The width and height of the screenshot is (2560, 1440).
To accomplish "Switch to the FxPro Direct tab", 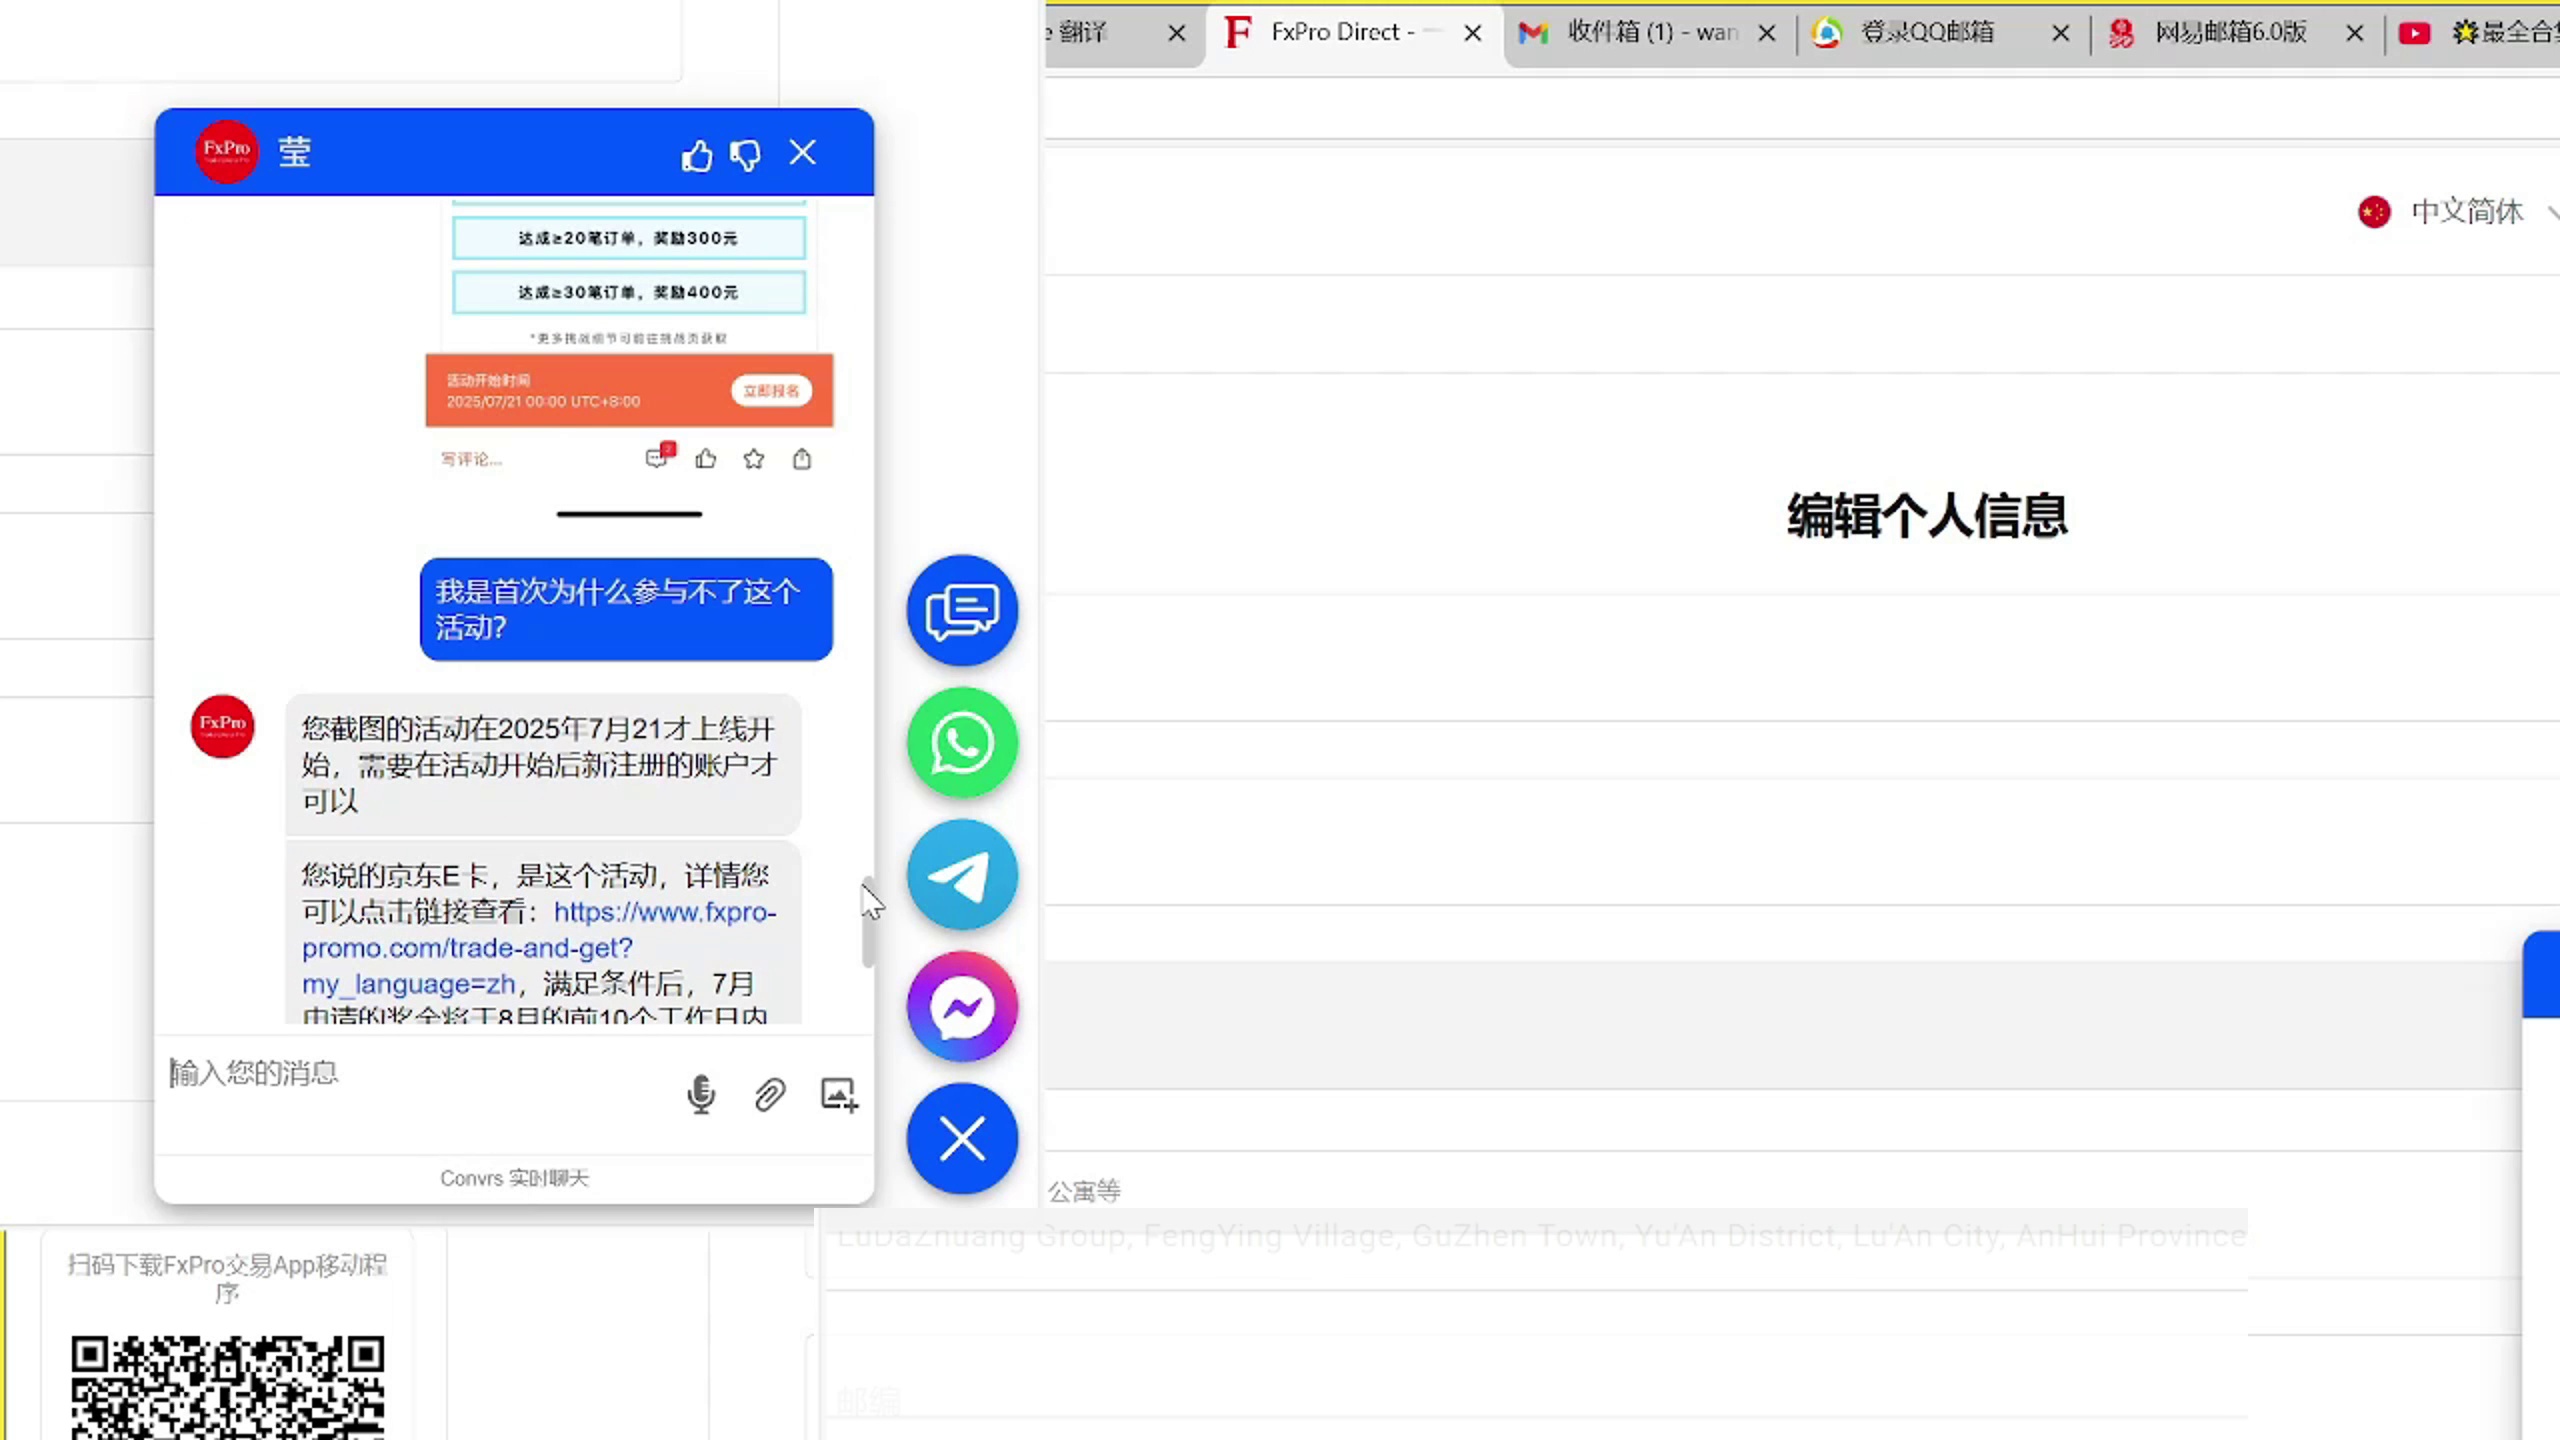I will pos(1340,33).
